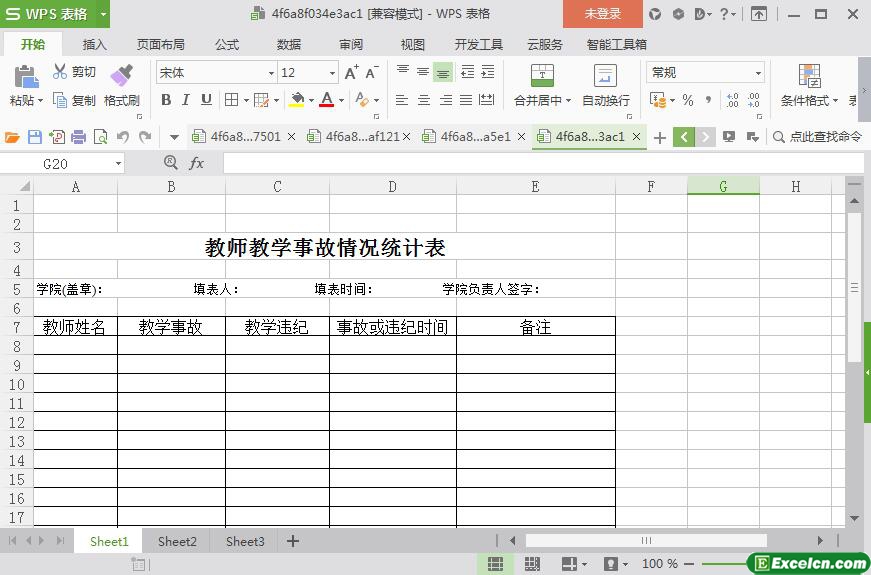
Task: Click the 点此查找命令 search box
Action: (818, 137)
